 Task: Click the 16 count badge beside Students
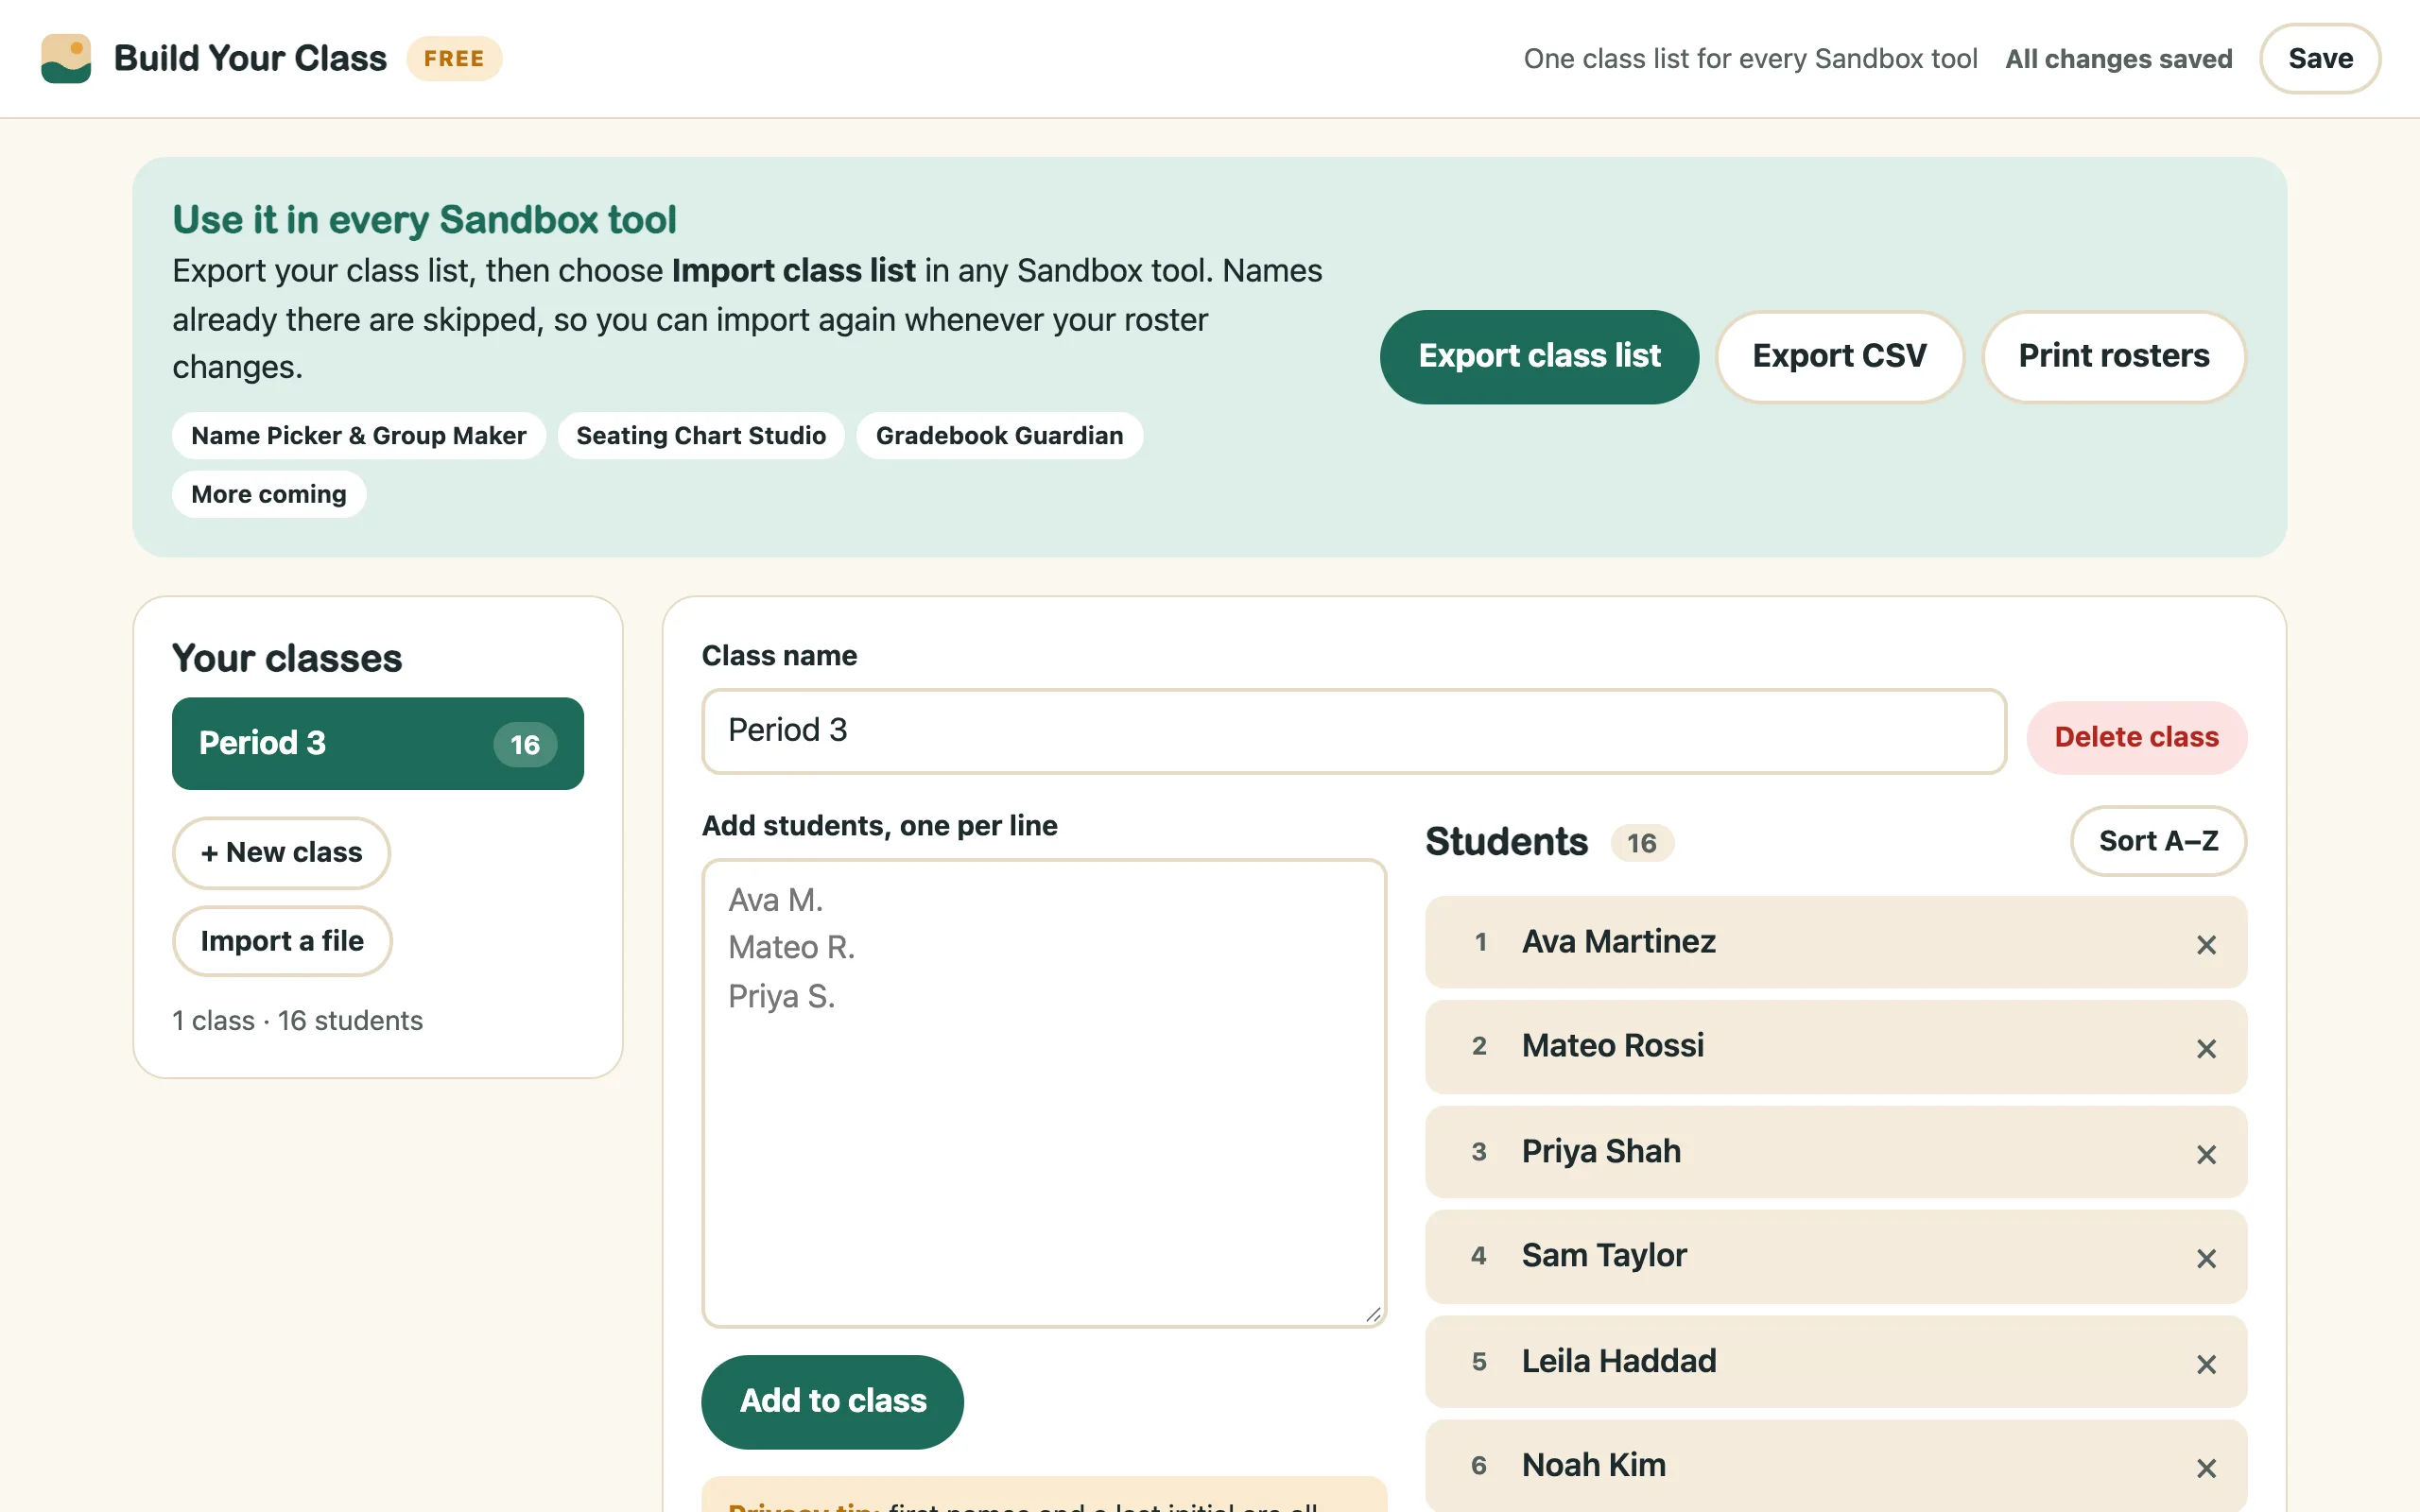coord(1641,843)
